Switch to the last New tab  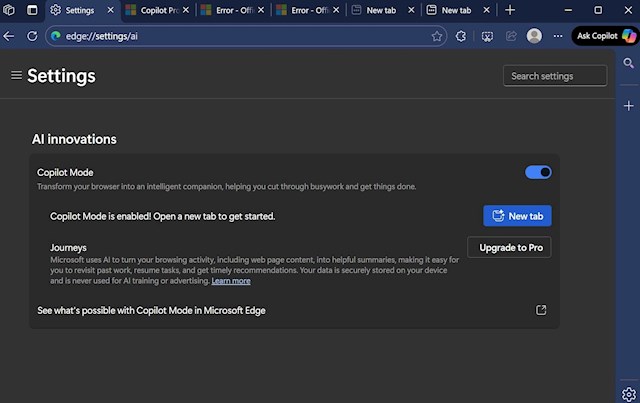coord(456,10)
